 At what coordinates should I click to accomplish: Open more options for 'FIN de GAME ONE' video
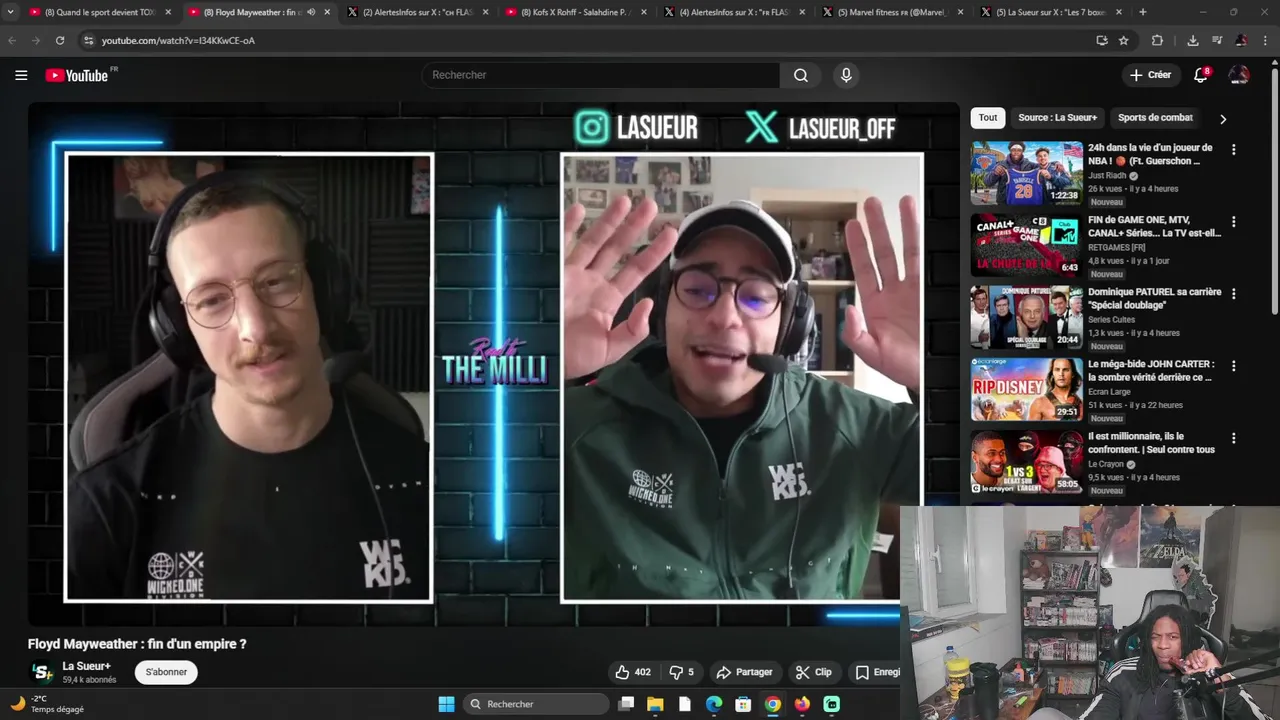(1233, 222)
